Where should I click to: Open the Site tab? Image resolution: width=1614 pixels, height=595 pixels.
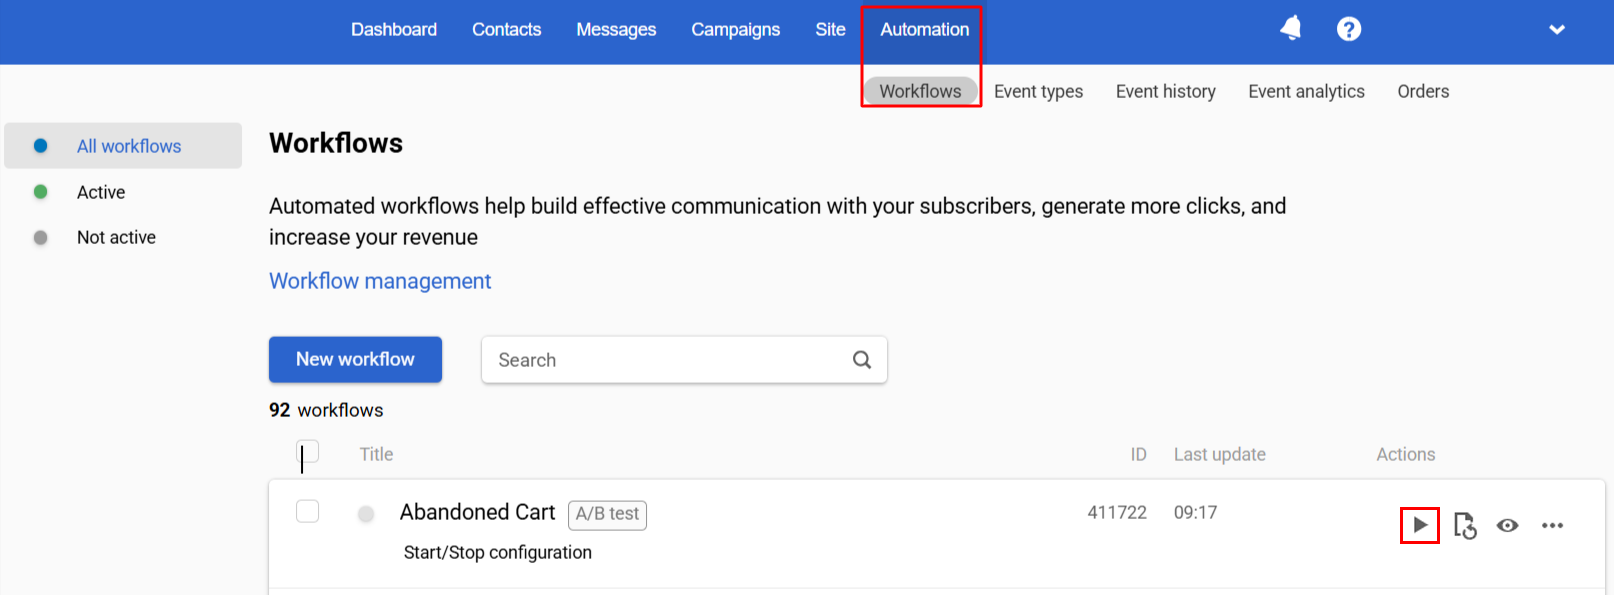click(x=830, y=29)
